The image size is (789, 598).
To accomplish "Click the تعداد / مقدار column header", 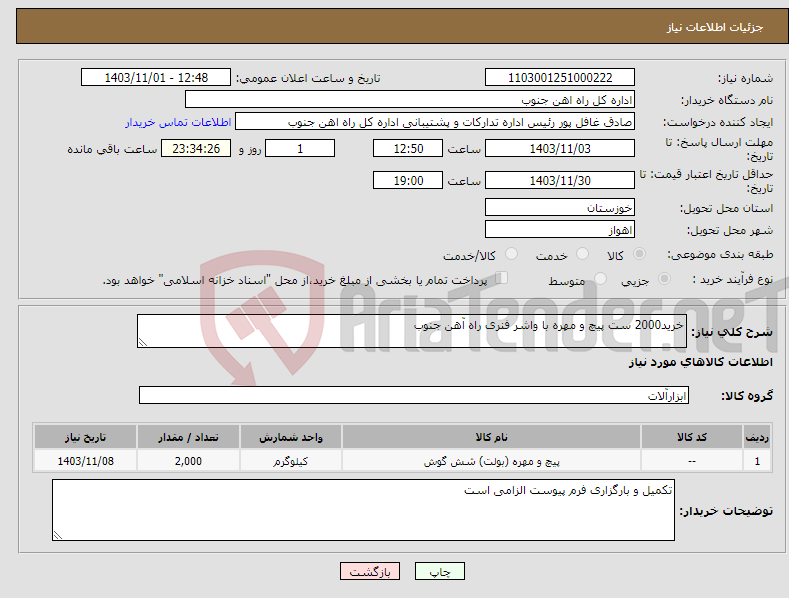I will tap(188, 436).
